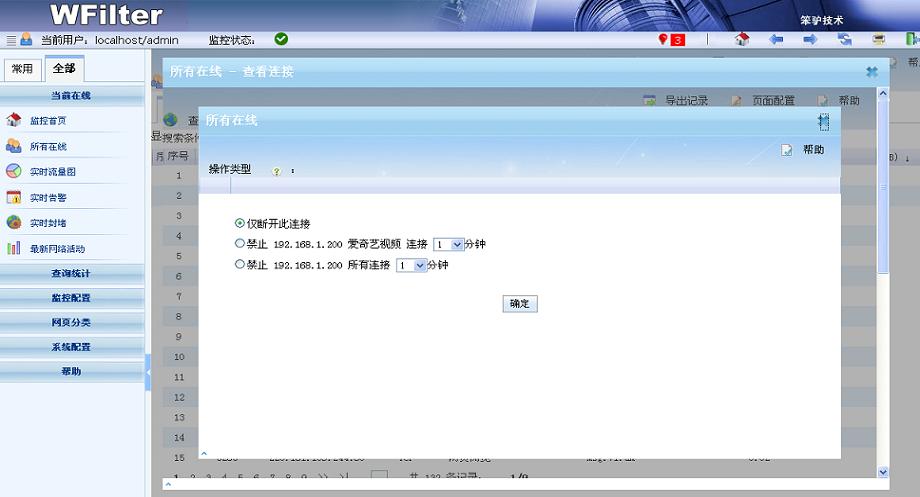Click the refresh icon in top toolbar
Image resolution: width=920 pixels, height=497 pixels.
click(845, 39)
